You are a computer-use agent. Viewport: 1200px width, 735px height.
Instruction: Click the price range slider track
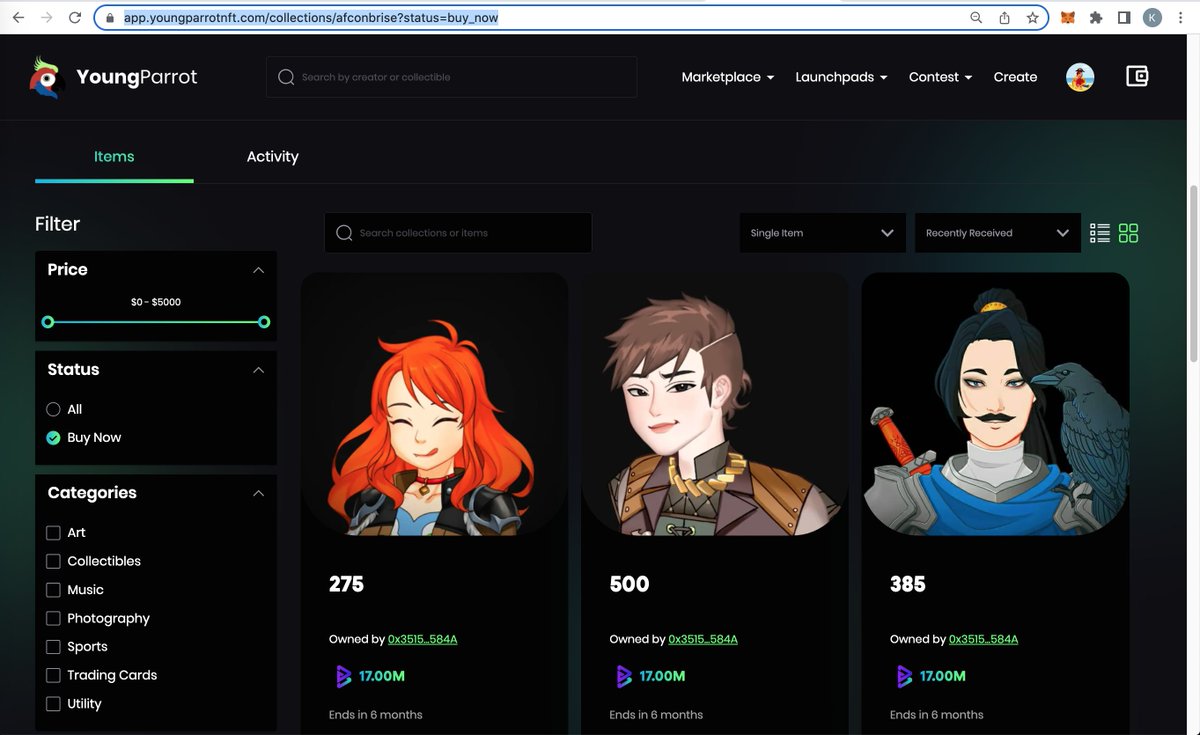(156, 322)
